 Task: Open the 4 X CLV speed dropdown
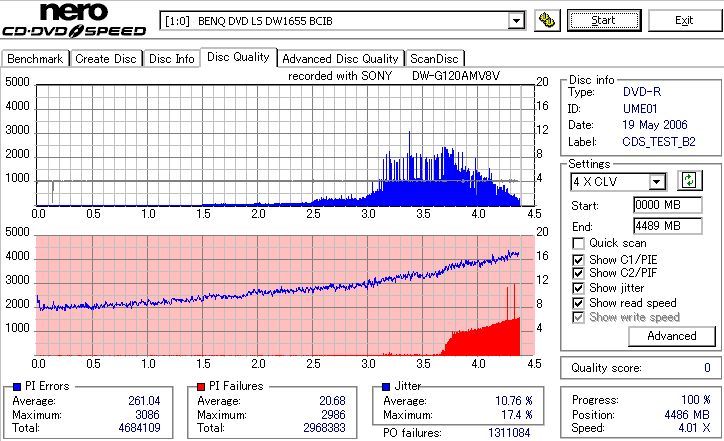click(656, 182)
